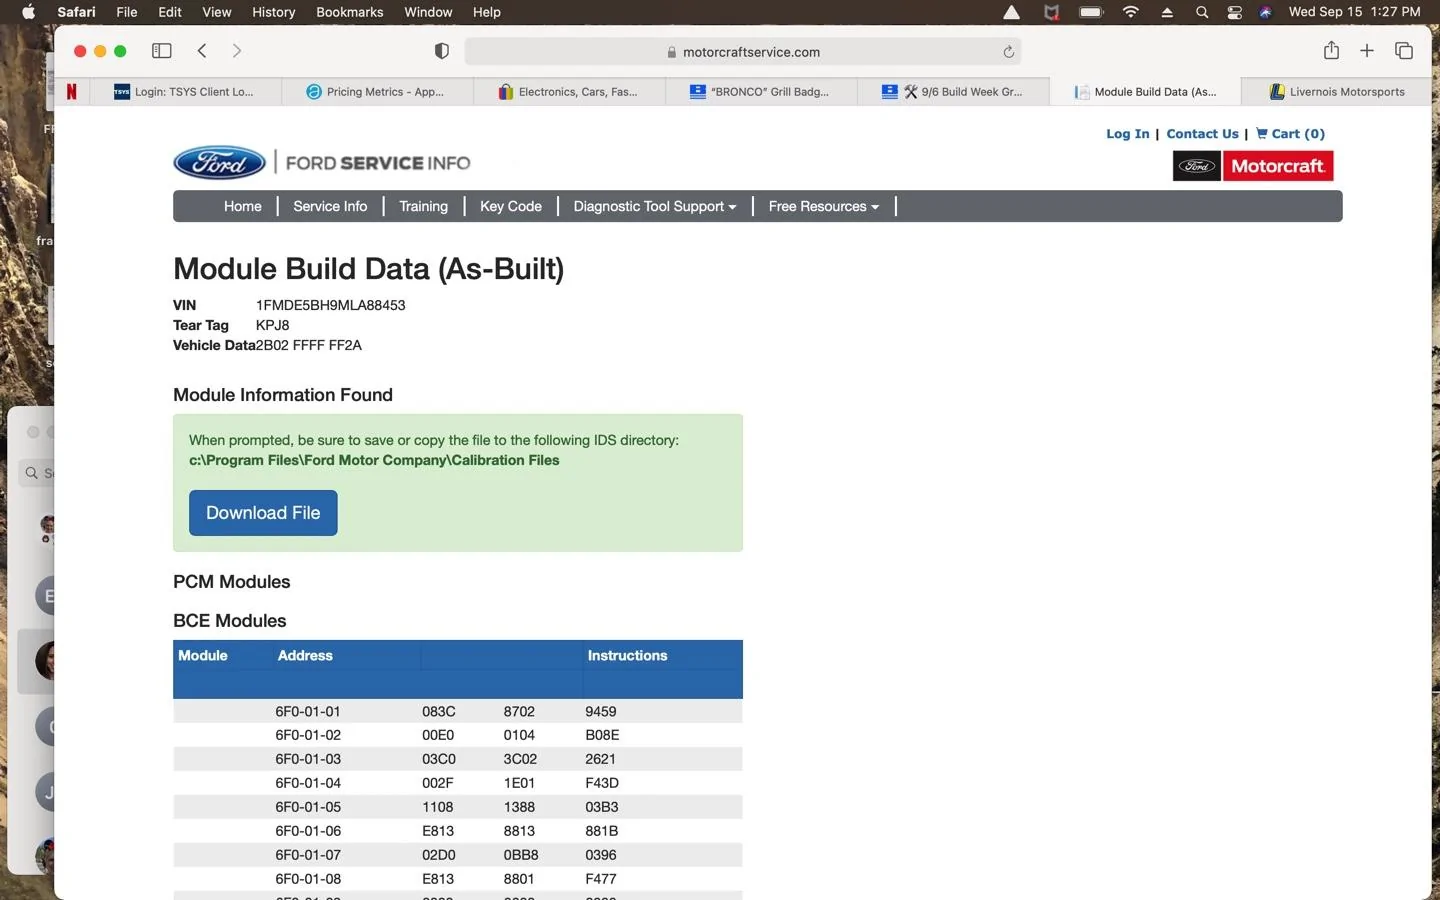Switch to the Livernois Motorsports tab

pos(1337,92)
